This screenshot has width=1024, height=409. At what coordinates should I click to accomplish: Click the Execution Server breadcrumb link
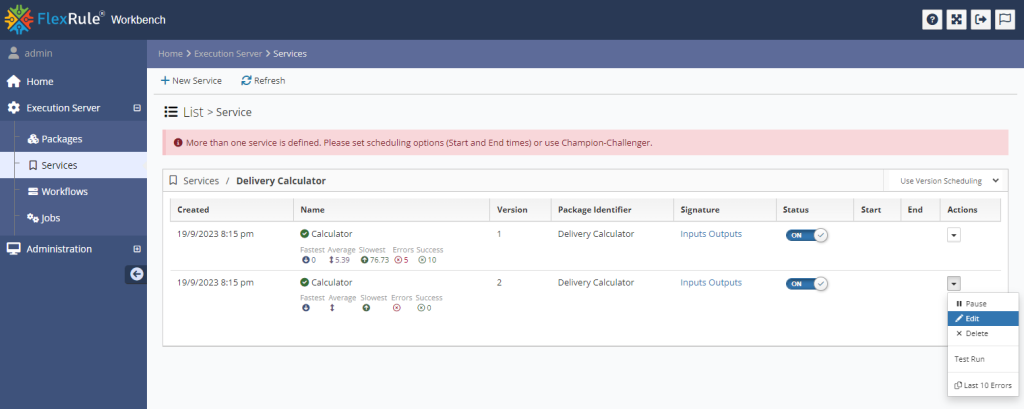tap(228, 54)
